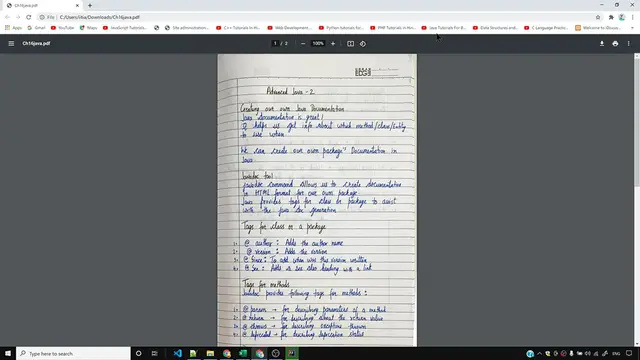Go back in browser history
Viewport: 640px width, 360px height.
tap(7, 17)
